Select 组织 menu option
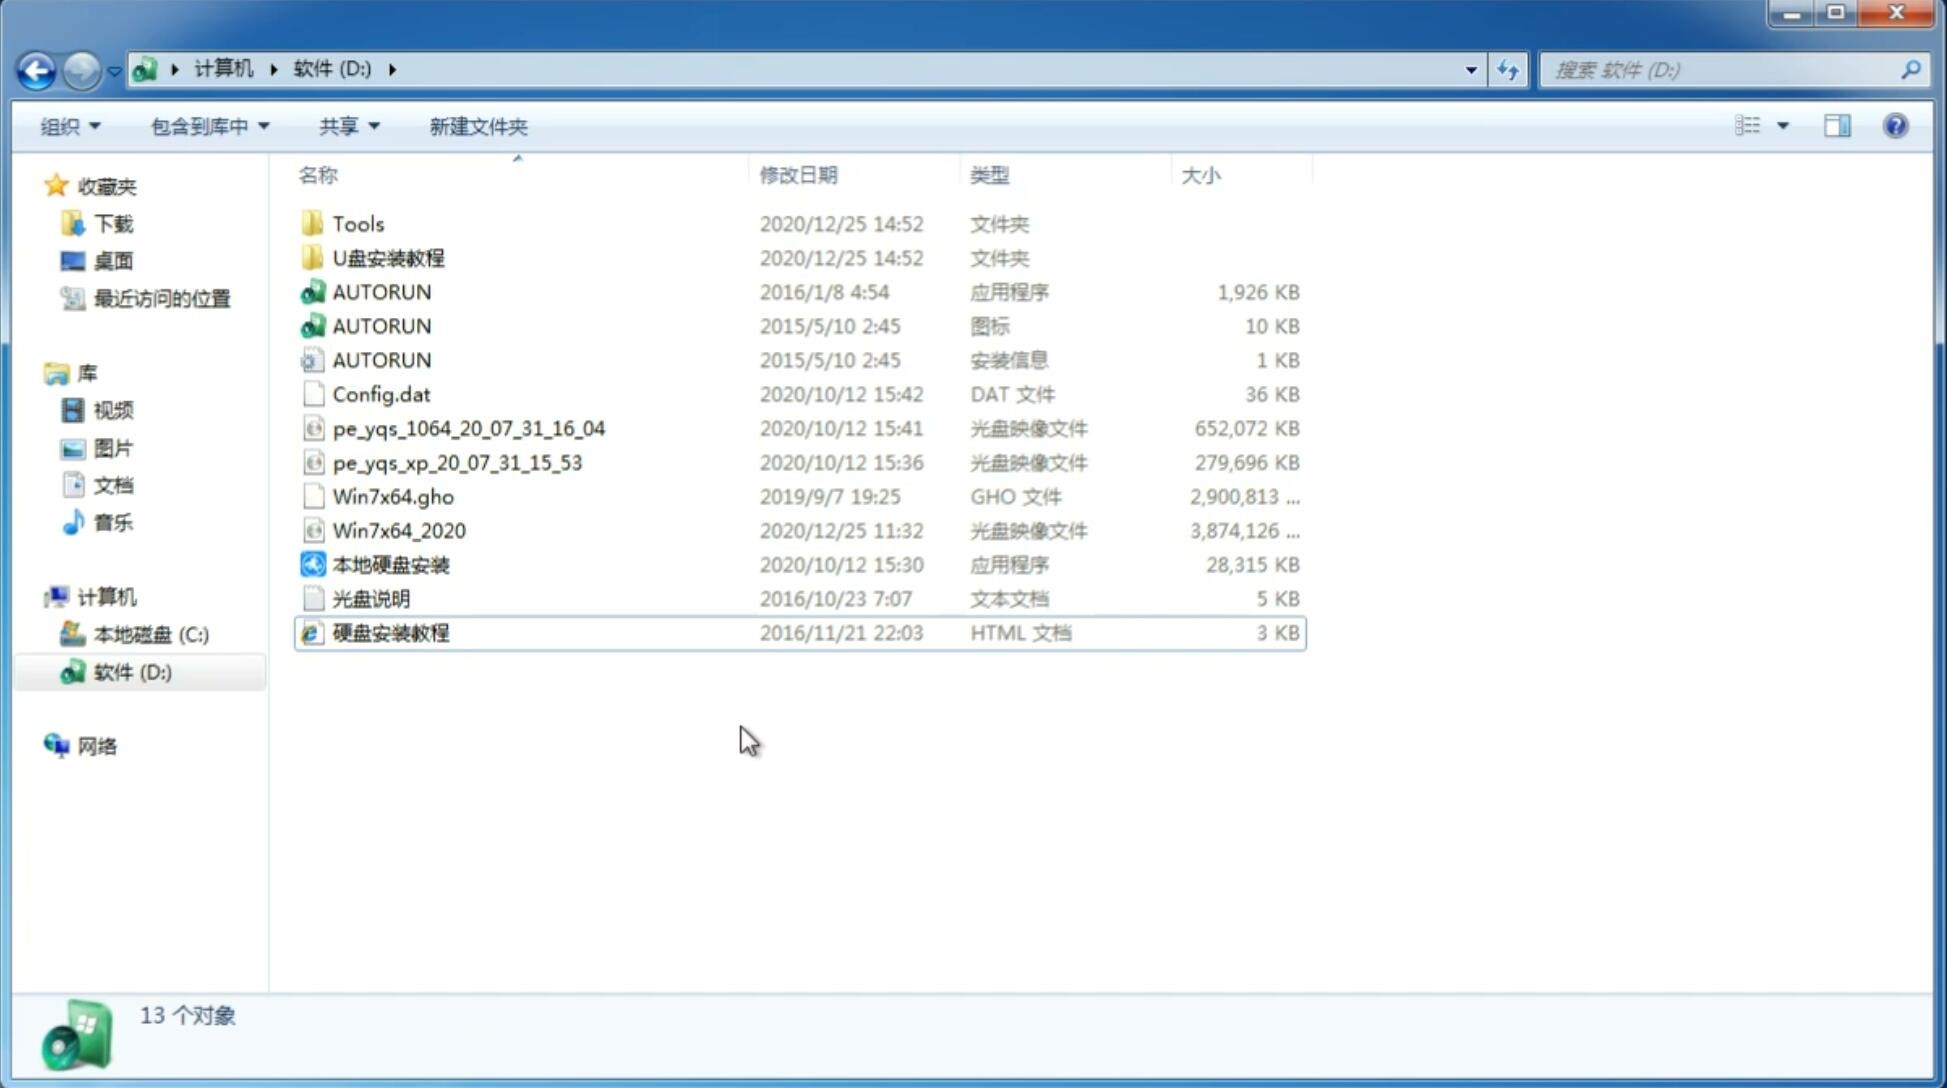Image resolution: width=1947 pixels, height=1088 pixels. click(x=70, y=126)
